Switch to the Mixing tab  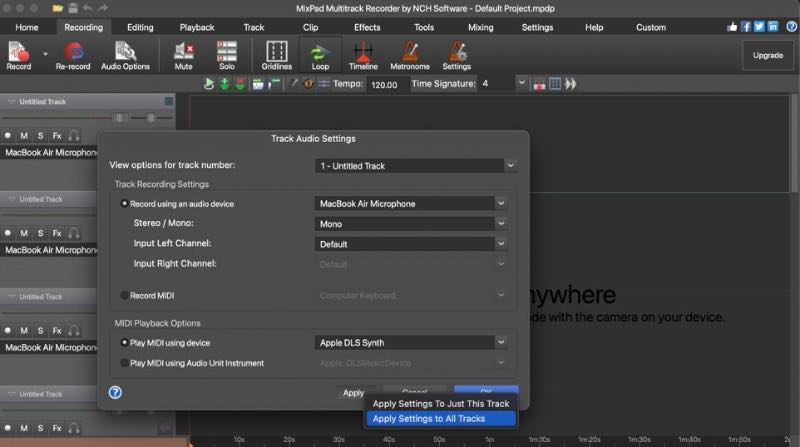480,27
